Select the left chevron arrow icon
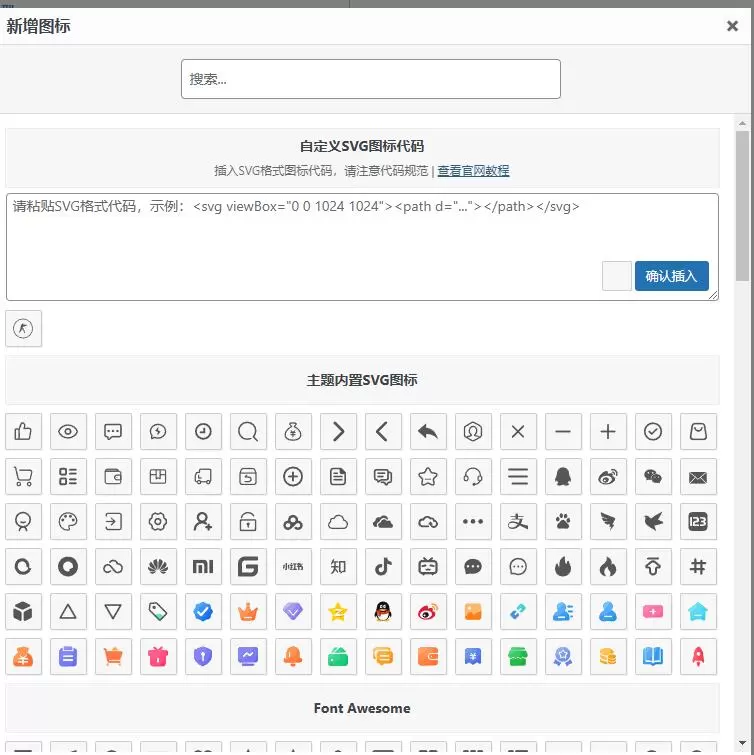Screen dimensions: 754x755 pyautogui.click(x=383, y=431)
